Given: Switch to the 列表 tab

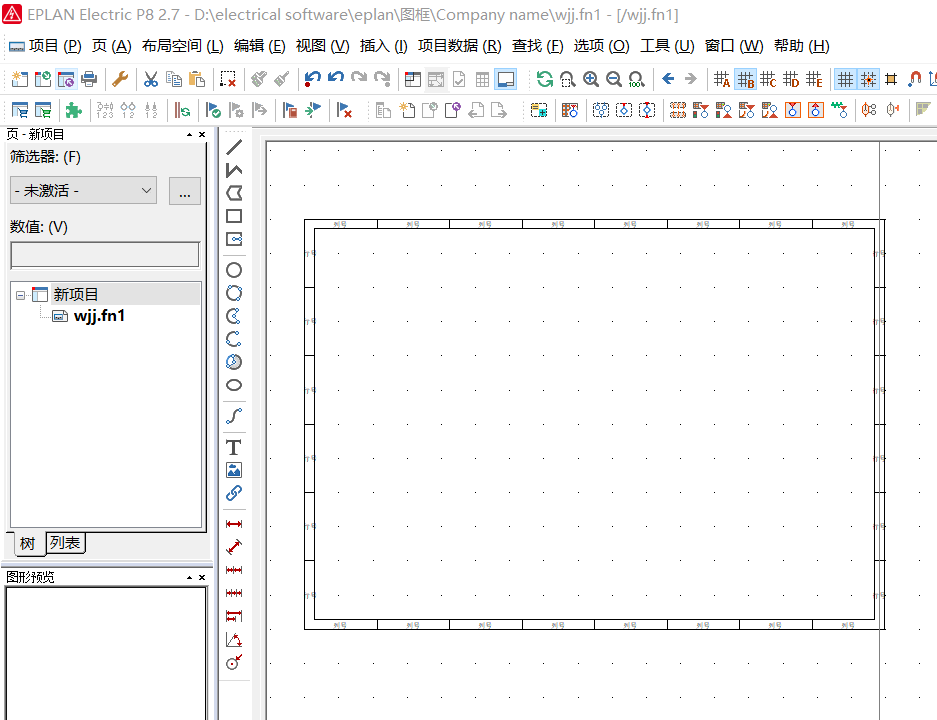Looking at the screenshot, I should pyautogui.click(x=66, y=543).
